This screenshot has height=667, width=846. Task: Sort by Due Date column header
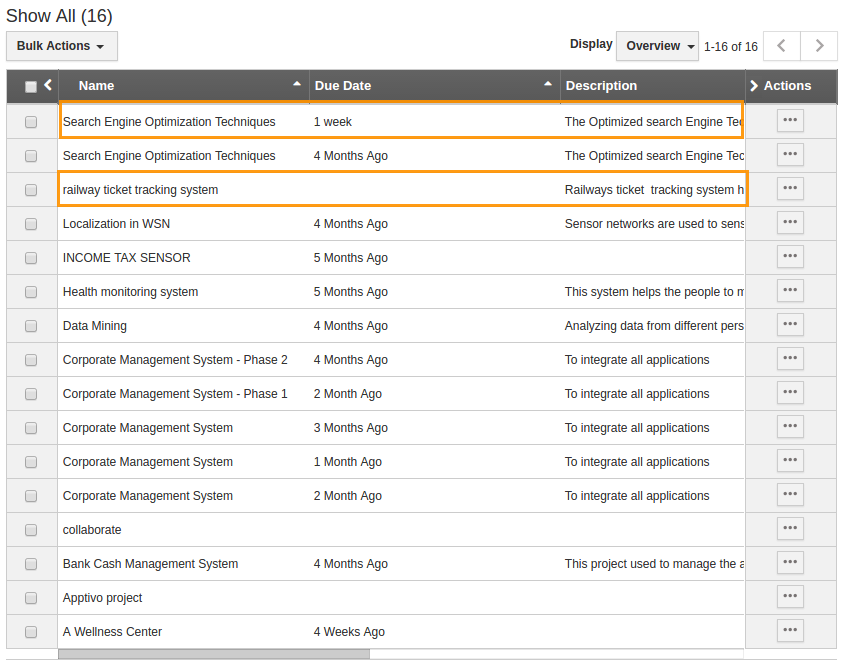pyautogui.click(x=343, y=86)
